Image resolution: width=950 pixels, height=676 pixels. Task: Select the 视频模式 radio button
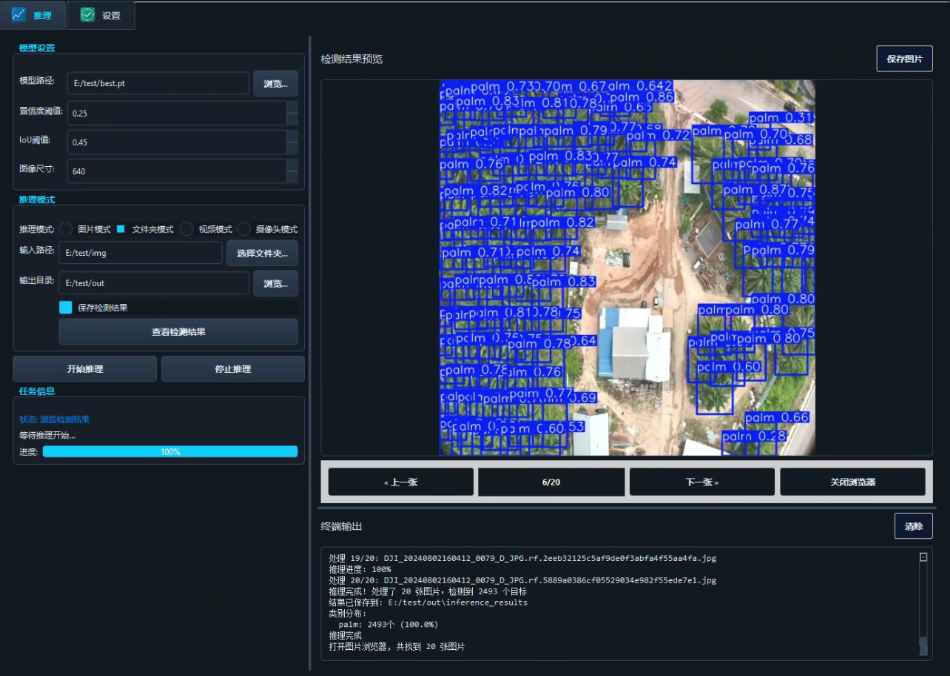187,229
